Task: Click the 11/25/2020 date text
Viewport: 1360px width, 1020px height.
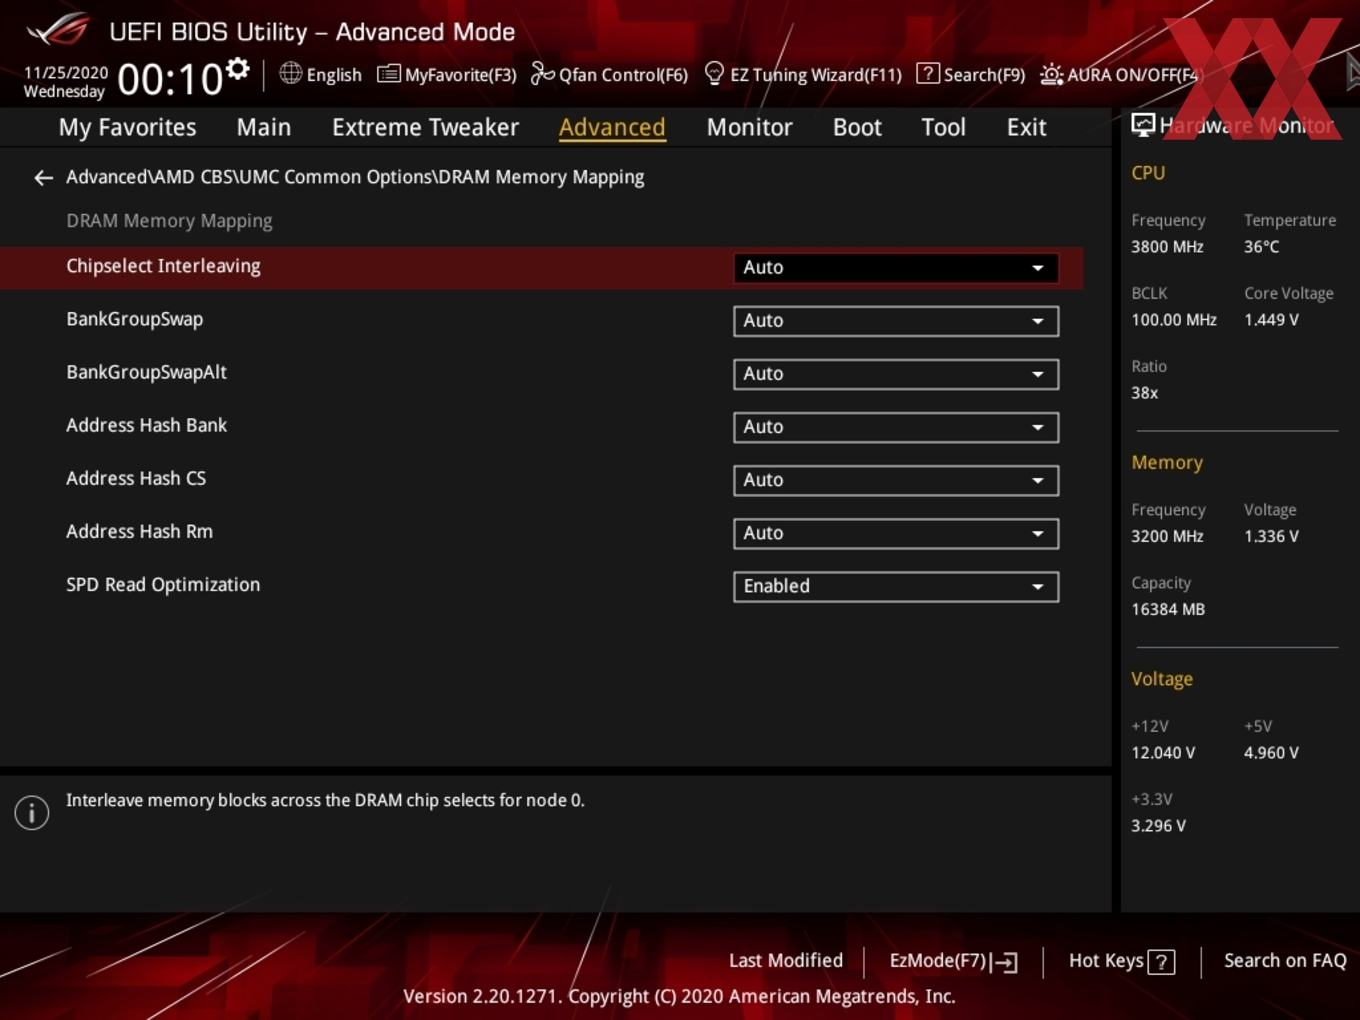Action: pyautogui.click(x=66, y=73)
